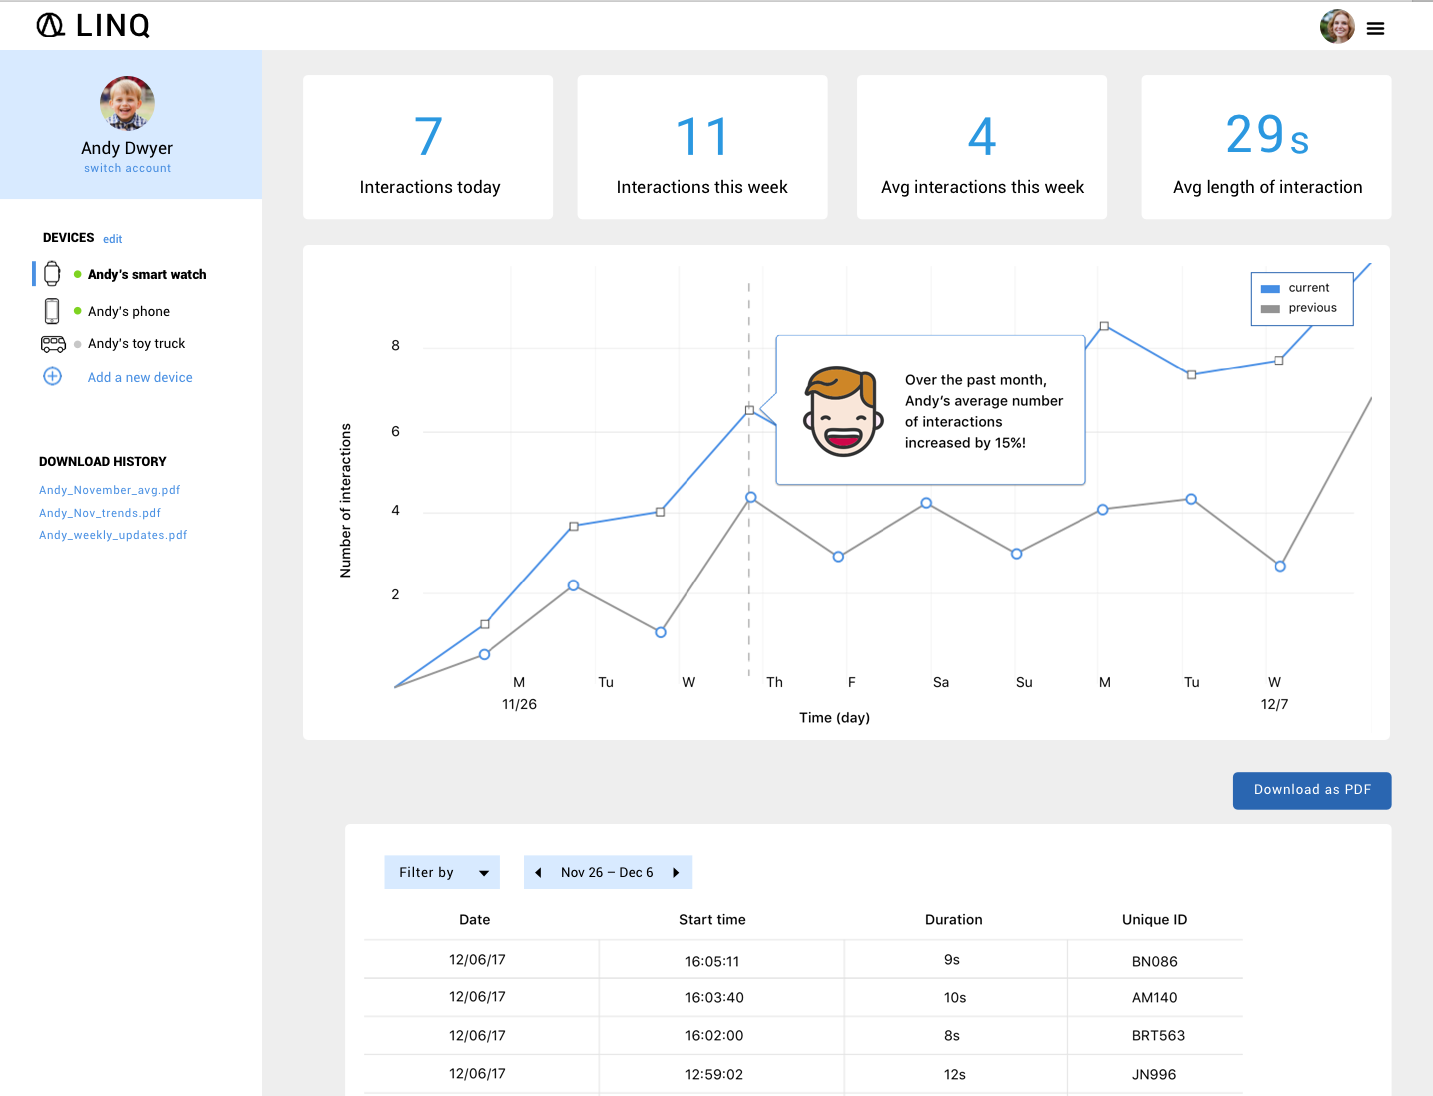Viewport: 1433px width, 1096px height.
Task: Select the phone device icon
Action: click(52, 311)
